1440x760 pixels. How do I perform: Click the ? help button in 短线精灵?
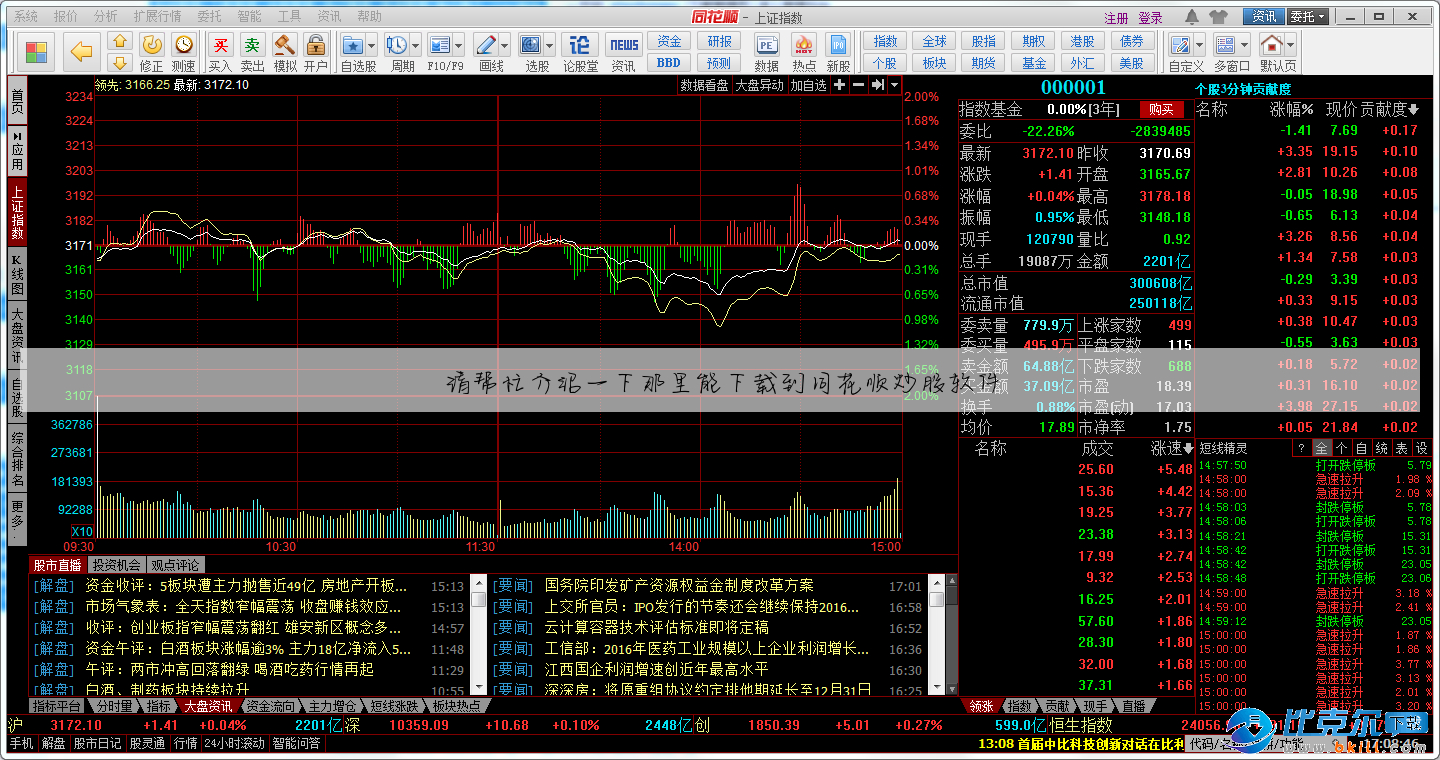coord(1301,448)
